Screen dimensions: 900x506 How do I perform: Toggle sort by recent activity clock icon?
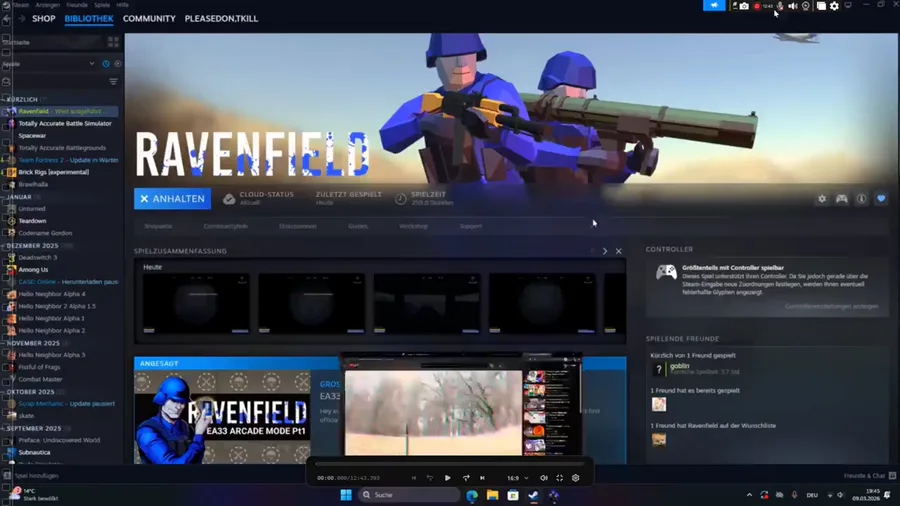coord(106,64)
